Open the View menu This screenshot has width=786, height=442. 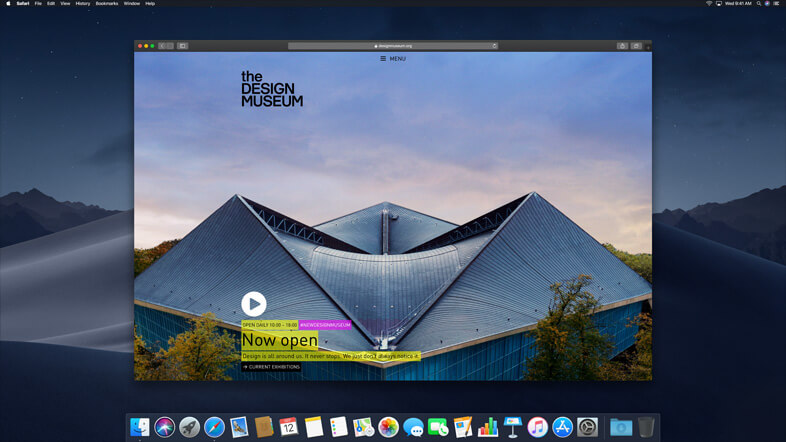[65, 4]
